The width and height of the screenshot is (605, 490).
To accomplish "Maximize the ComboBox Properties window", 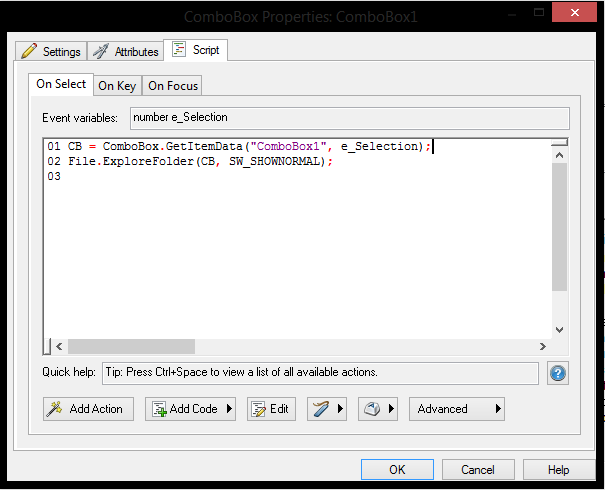I will click(x=539, y=12).
